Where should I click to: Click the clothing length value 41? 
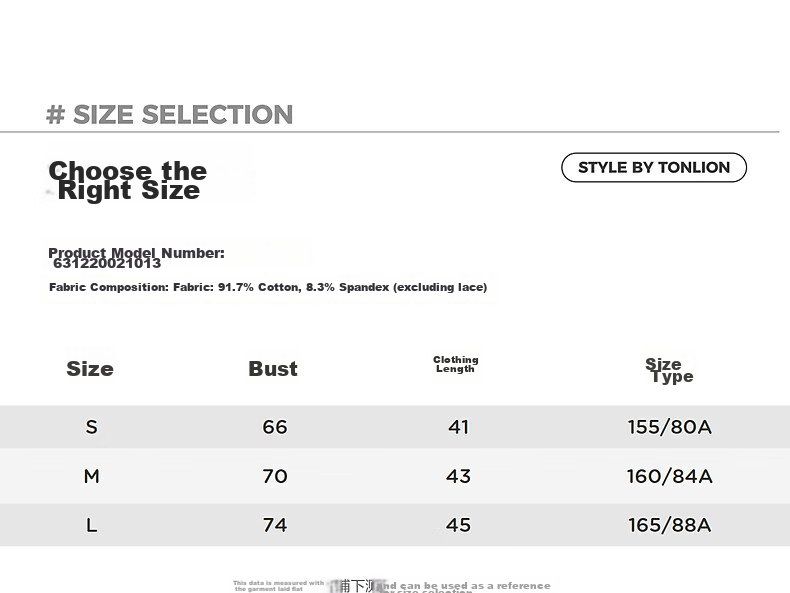click(458, 427)
